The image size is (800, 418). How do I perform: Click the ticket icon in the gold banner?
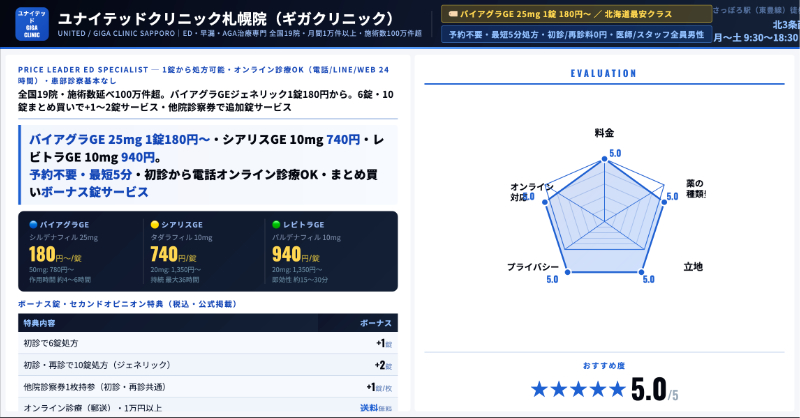click(x=453, y=14)
